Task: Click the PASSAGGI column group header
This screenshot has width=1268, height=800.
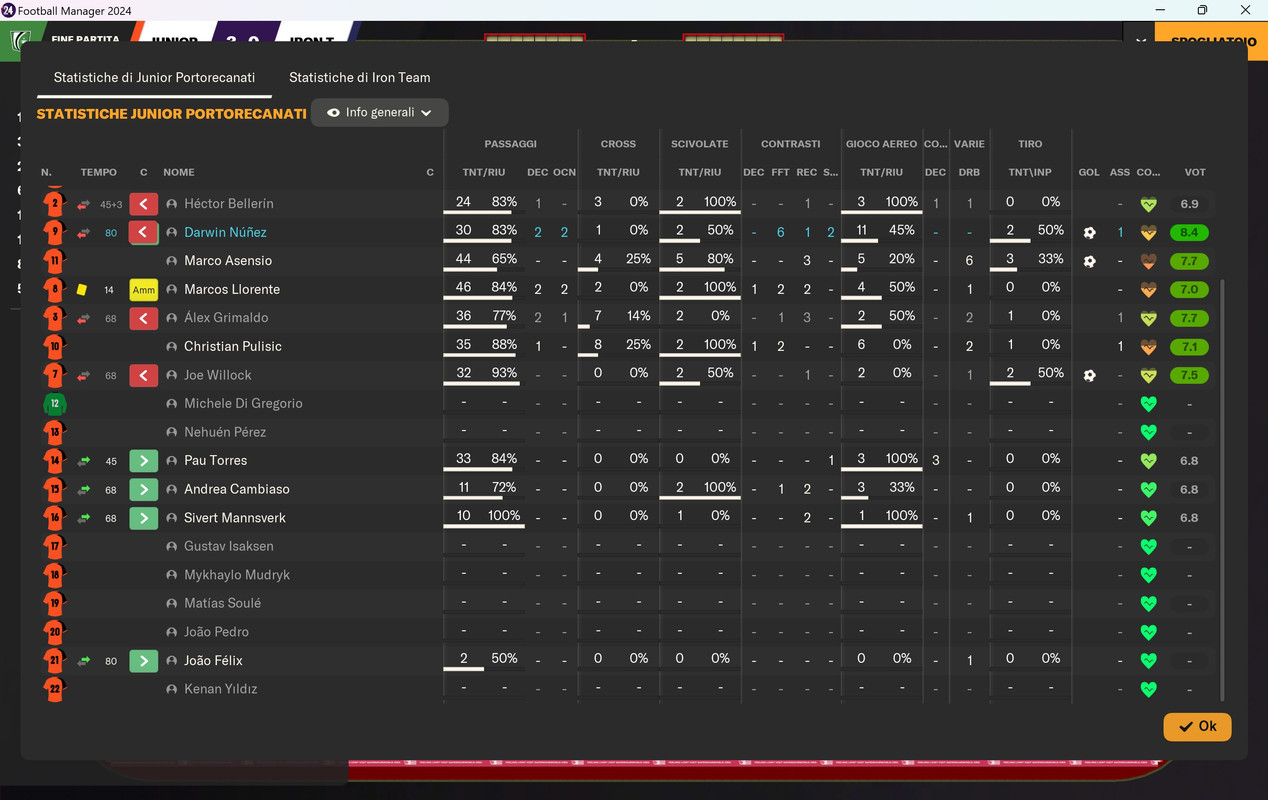Action: (510, 144)
